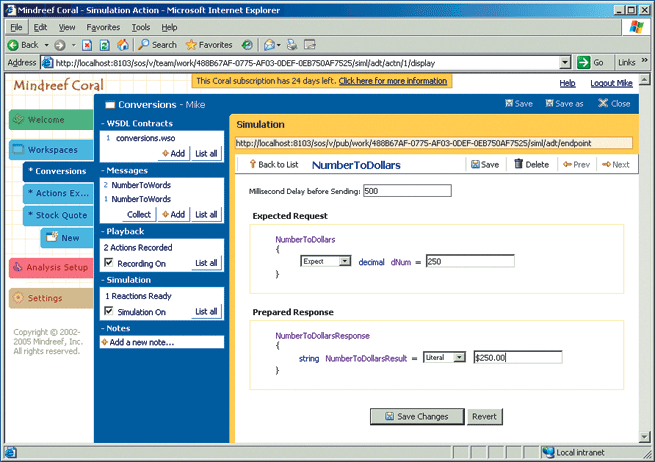Open the Expect dropdown for dNum
The width and height of the screenshot is (655, 462).
pos(325,261)
